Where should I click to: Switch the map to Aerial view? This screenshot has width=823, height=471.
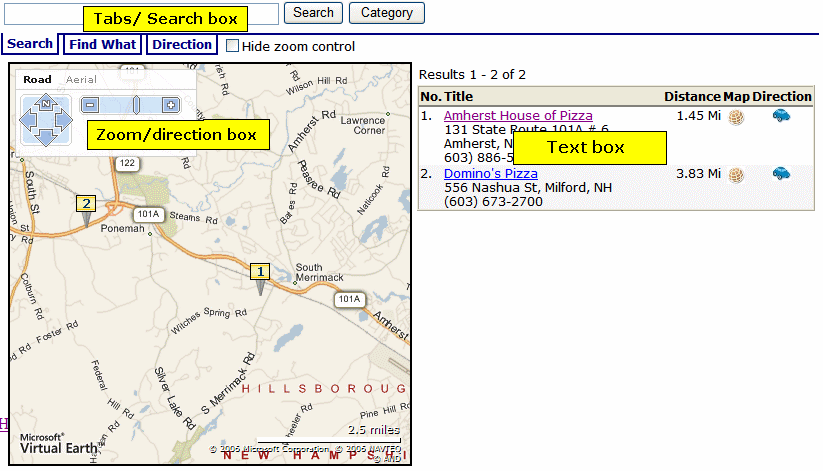point(81,79)
